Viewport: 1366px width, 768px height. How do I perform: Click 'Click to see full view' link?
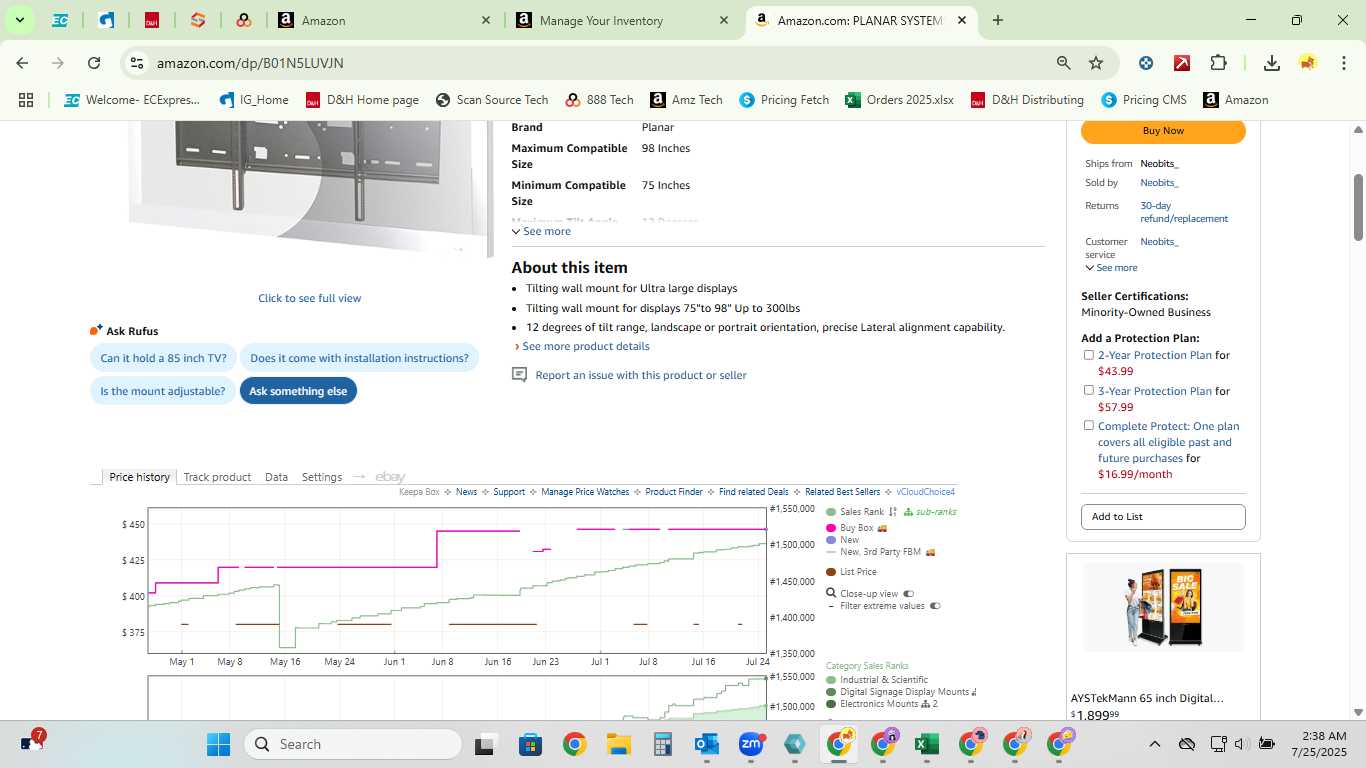pyautogui.click(x=310, y=298)
